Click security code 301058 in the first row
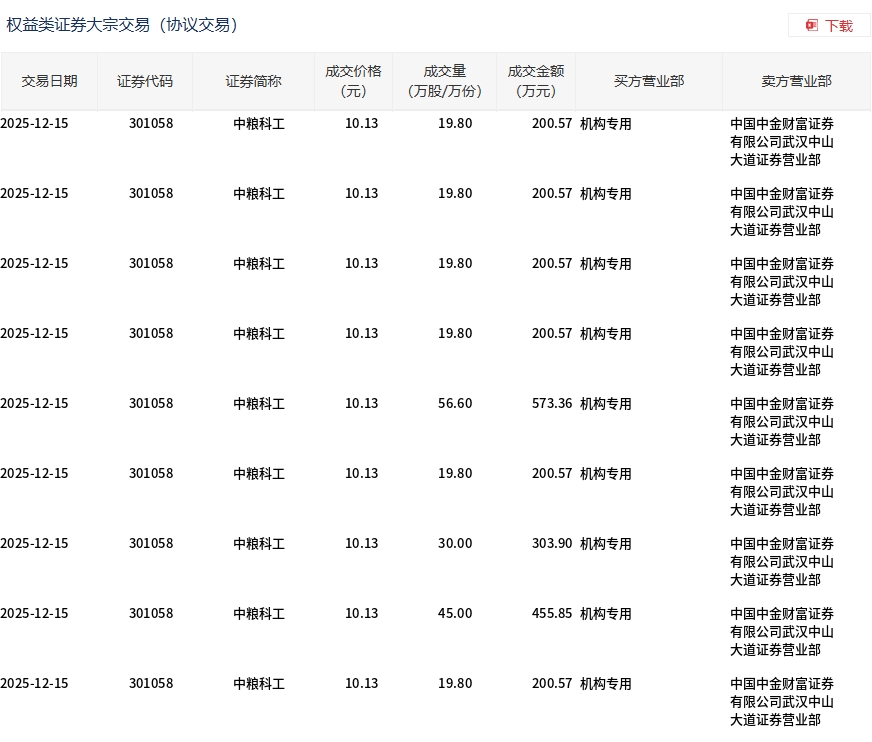 tap(151, 123)
